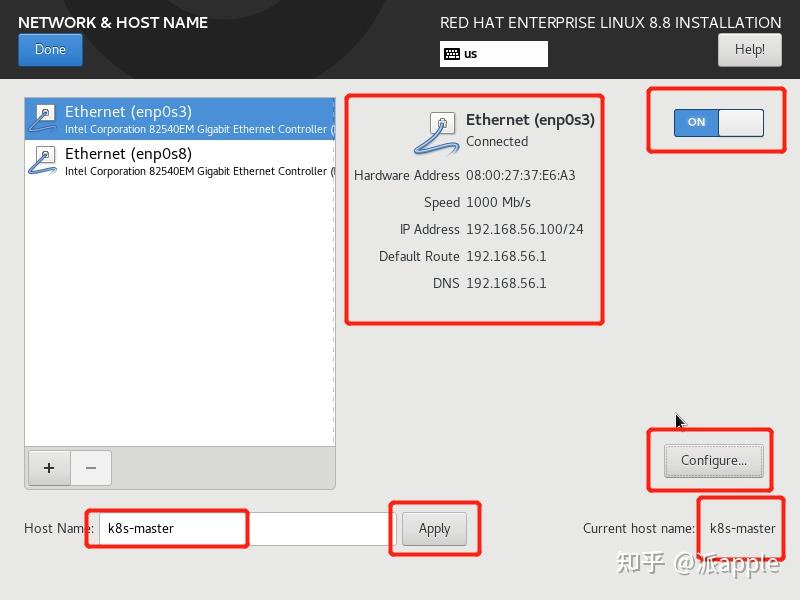Viewport: 800px width, 600px height.
Task: Click current host name k8s-master text
Action: pos(742,529)
